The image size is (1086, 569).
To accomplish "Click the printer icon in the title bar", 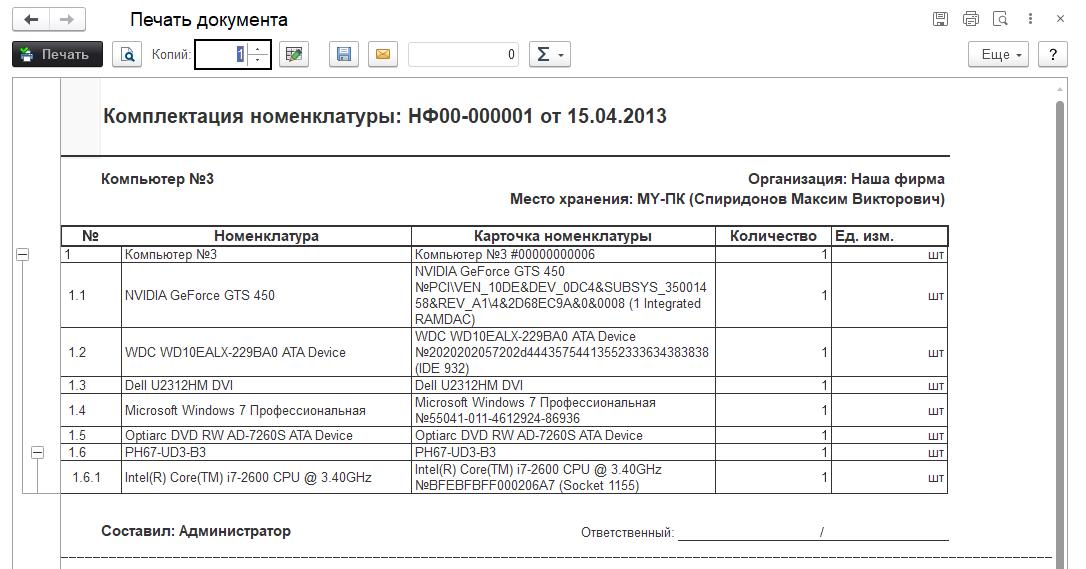I will point(970,19).
